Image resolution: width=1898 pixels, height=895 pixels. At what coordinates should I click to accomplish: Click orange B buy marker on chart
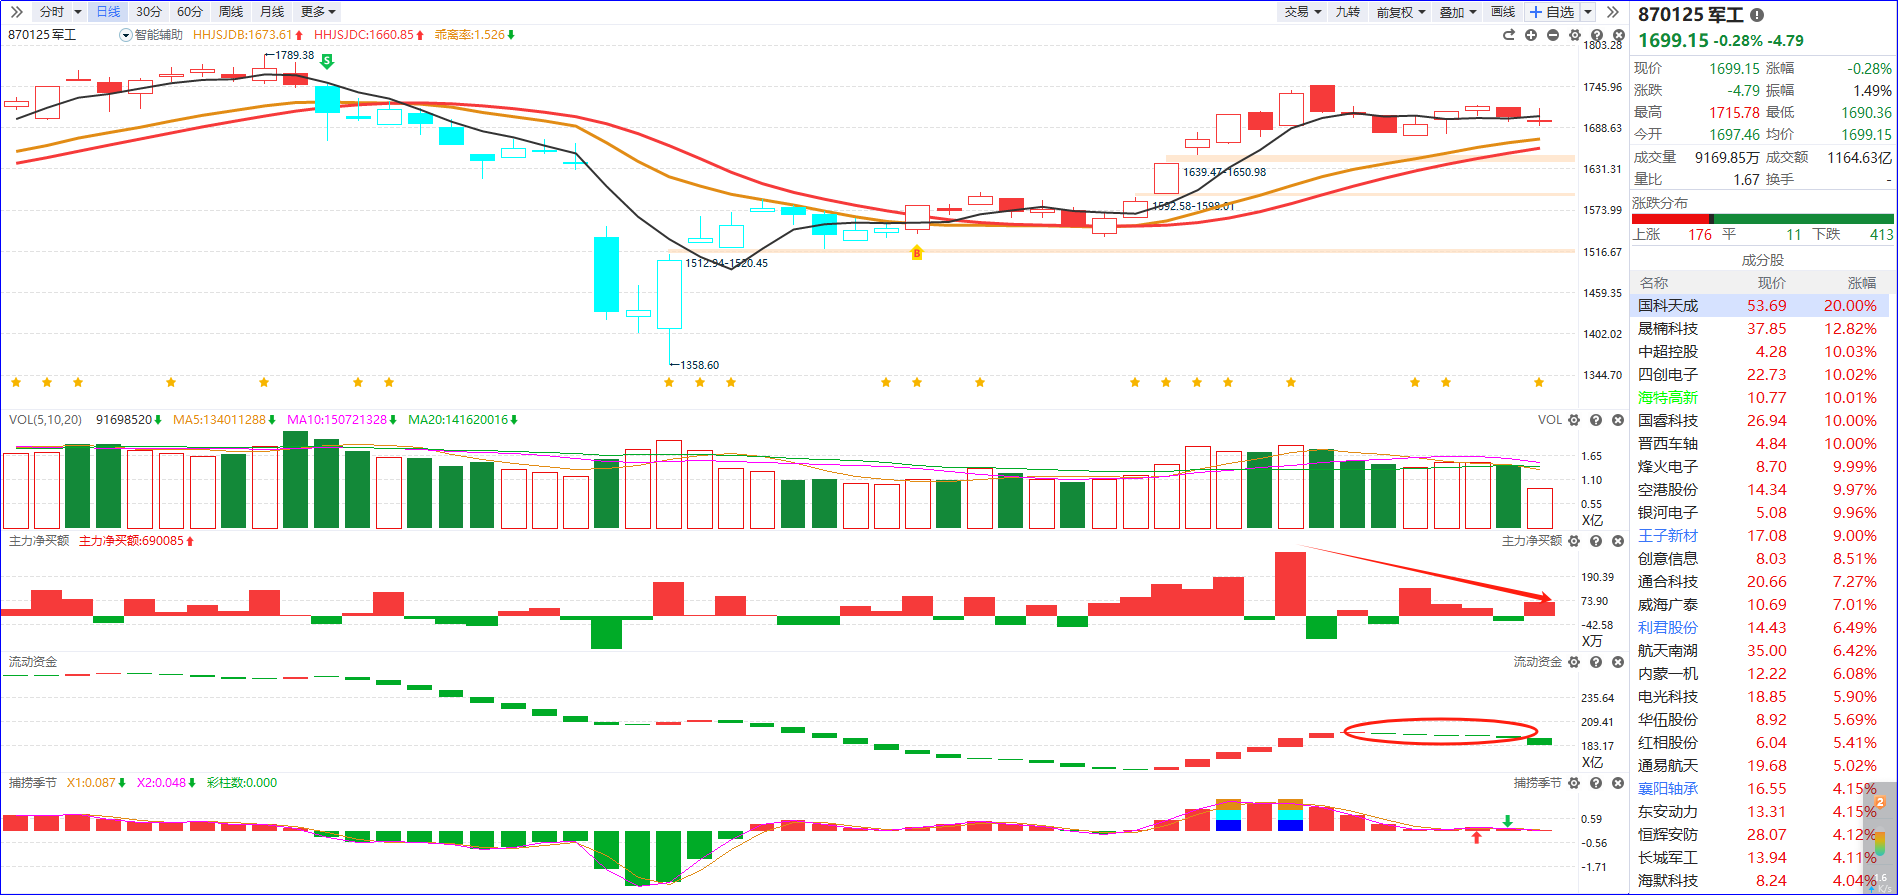[x=916, y=253]
